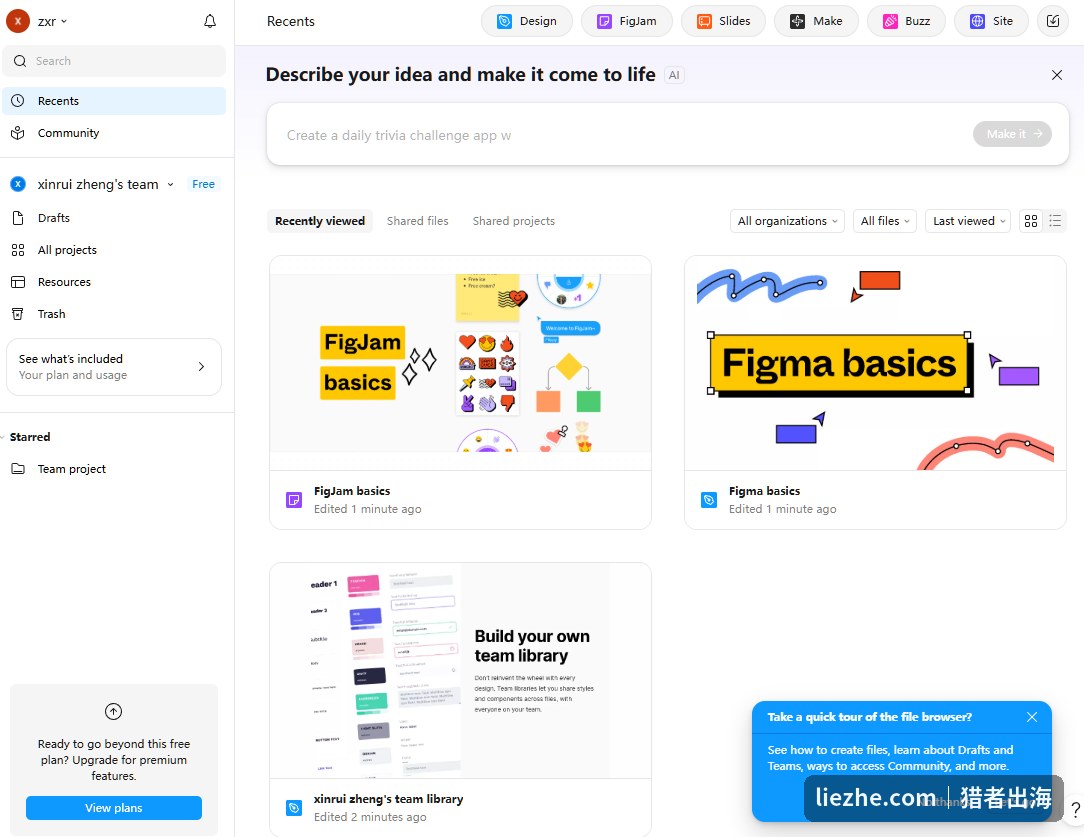
Task: Switch to the Shared projects tab
Action: click(x=514, y=221)
